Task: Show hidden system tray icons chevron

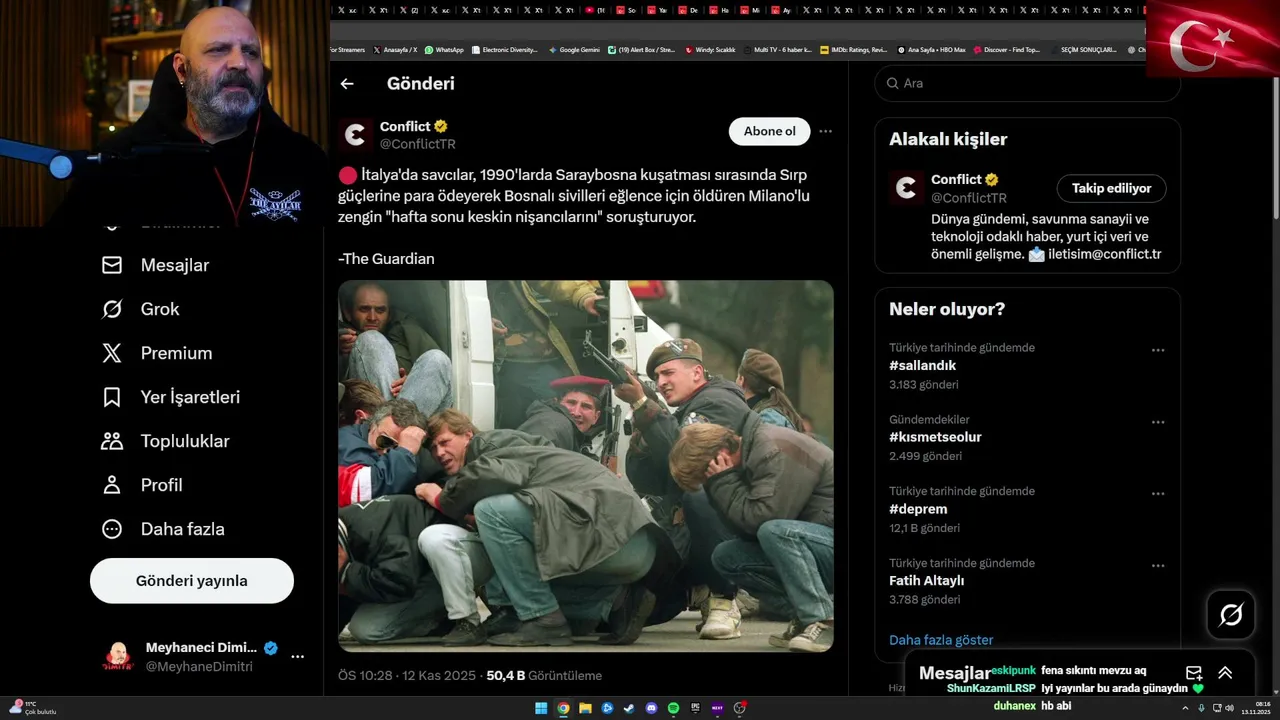Action: [1185, 708]
